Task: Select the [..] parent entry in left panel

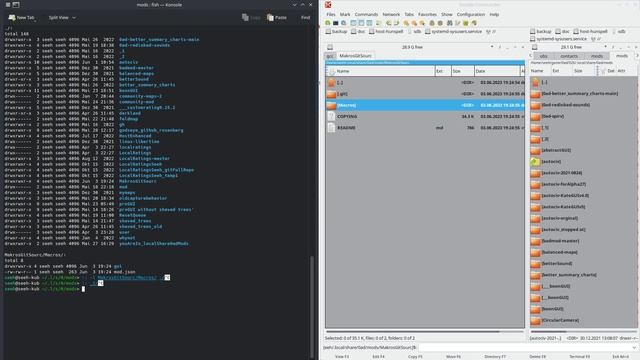Action: (x=425, y=82)
